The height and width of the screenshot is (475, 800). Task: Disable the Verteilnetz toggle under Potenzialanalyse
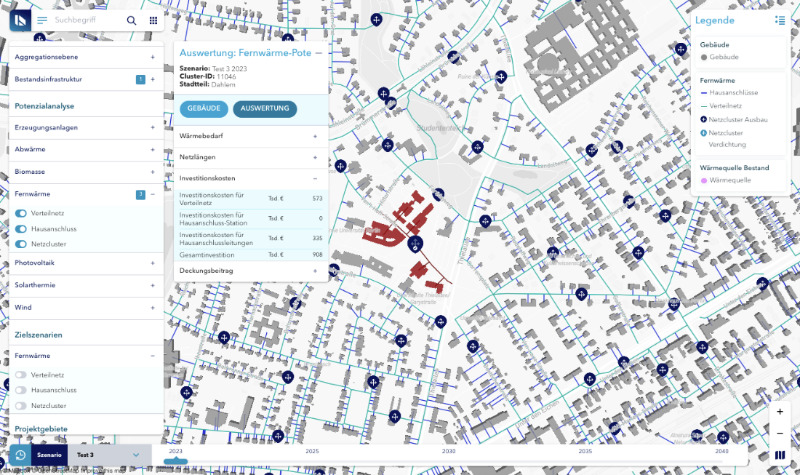point(21,213)
